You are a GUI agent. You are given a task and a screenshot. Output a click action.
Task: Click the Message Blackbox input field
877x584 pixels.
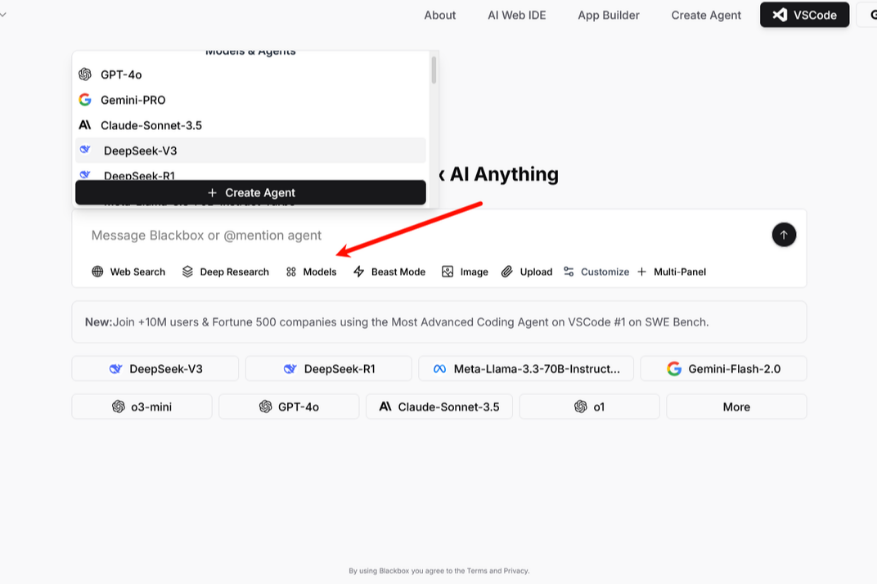tap(425, 236)
